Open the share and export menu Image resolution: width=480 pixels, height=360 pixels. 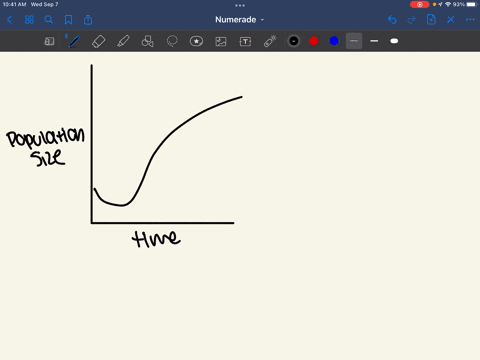point(88,20)
